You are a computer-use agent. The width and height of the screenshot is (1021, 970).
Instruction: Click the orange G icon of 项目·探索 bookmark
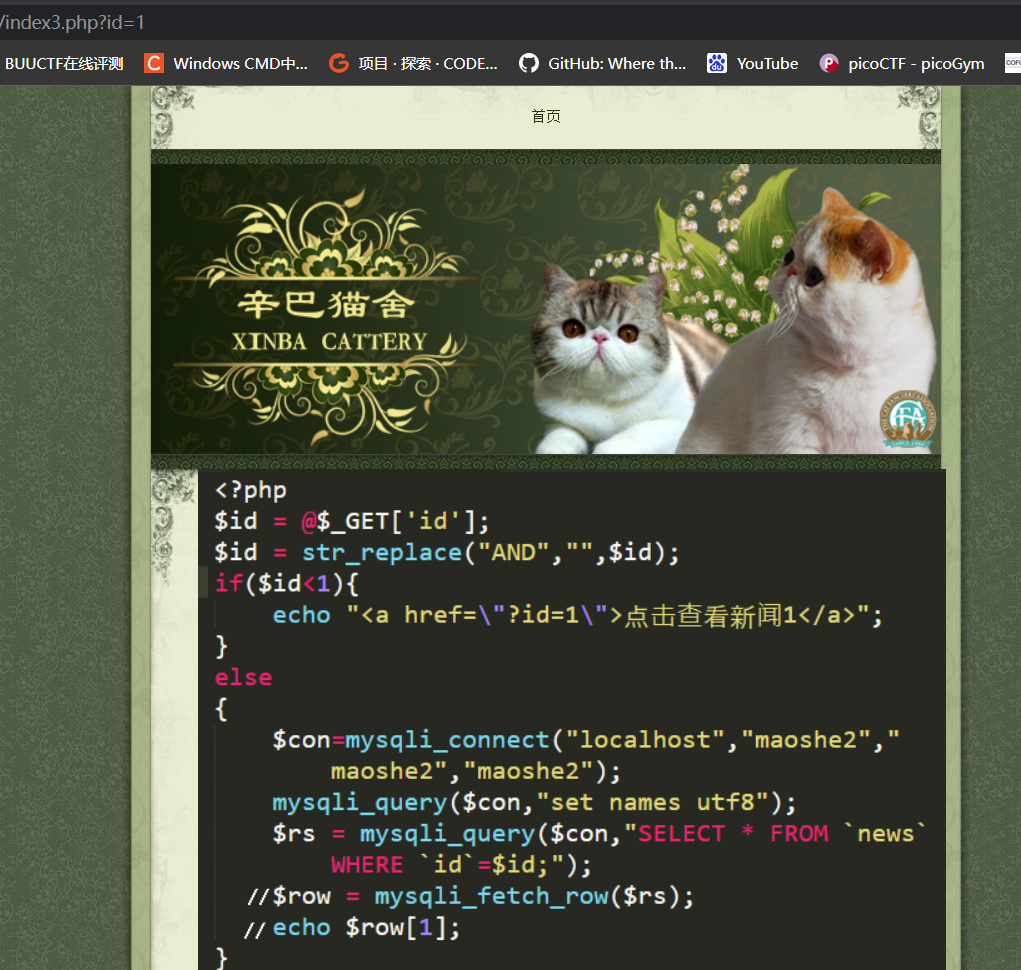(x=339, y=63)
